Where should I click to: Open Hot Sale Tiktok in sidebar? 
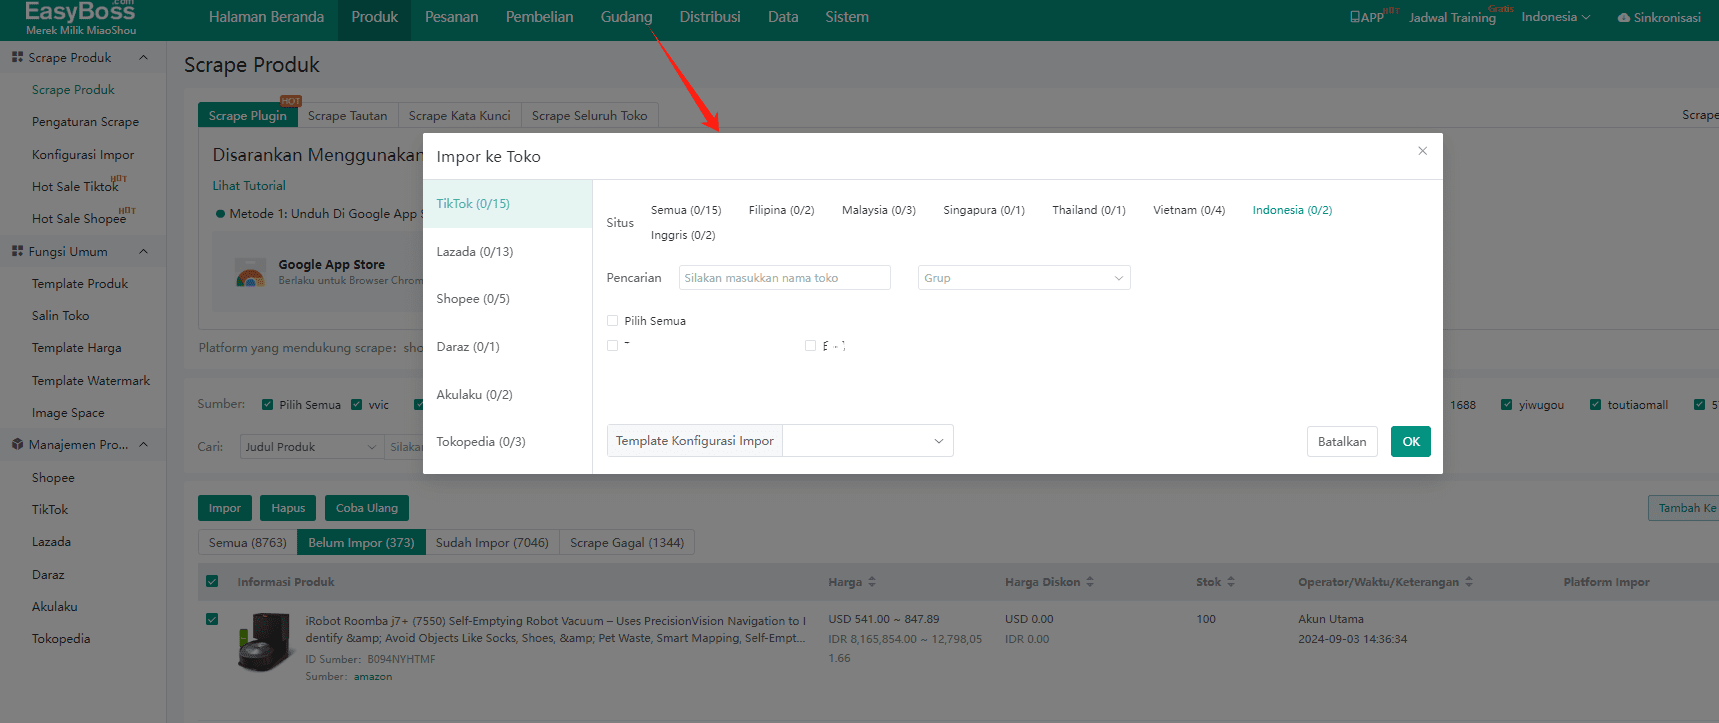(75, 187)
